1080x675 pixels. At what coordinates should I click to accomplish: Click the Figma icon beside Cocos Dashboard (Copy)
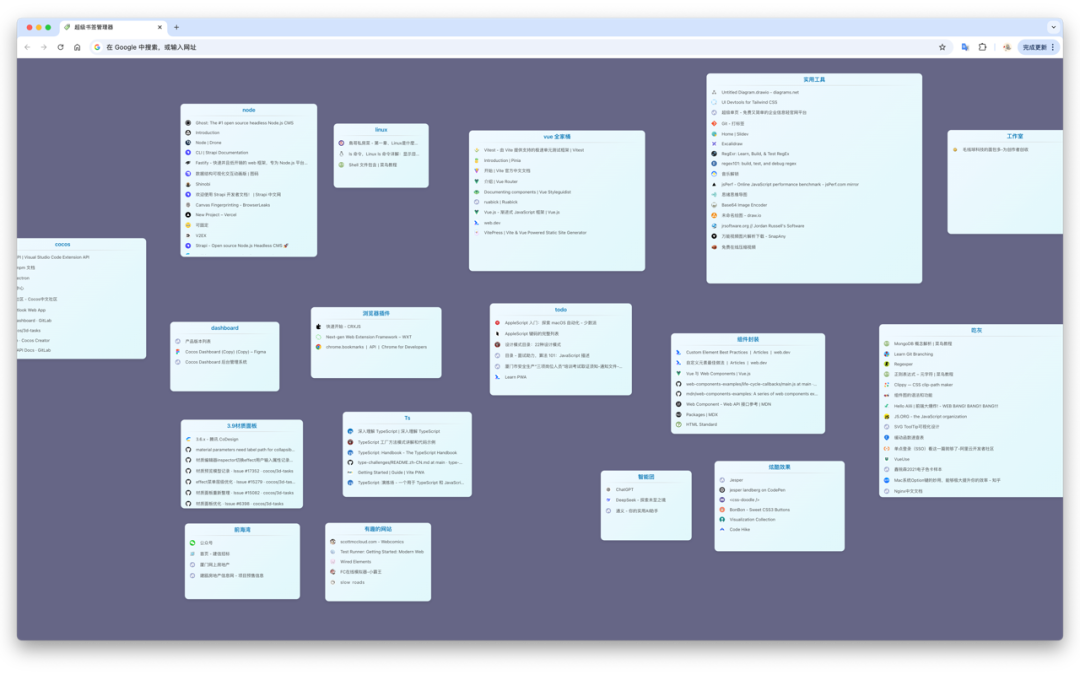178,352
